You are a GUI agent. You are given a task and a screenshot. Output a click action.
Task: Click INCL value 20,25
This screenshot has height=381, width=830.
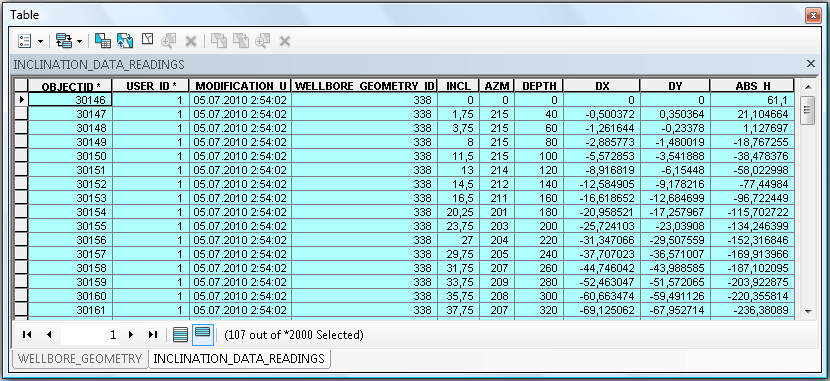coord(458,212)
